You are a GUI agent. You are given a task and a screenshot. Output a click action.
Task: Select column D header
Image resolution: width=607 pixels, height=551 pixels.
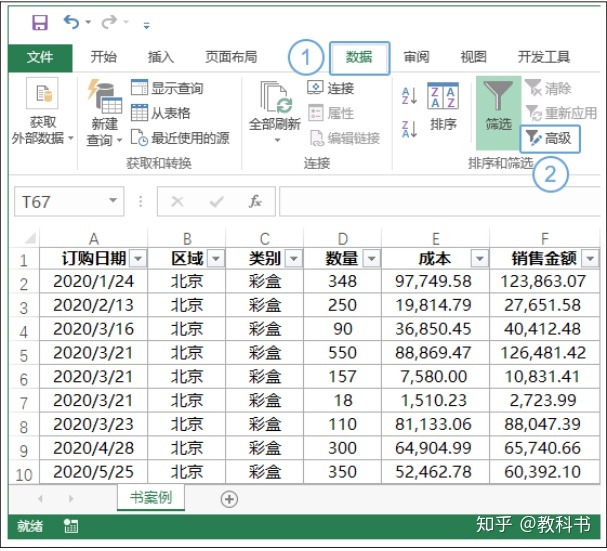343,239
